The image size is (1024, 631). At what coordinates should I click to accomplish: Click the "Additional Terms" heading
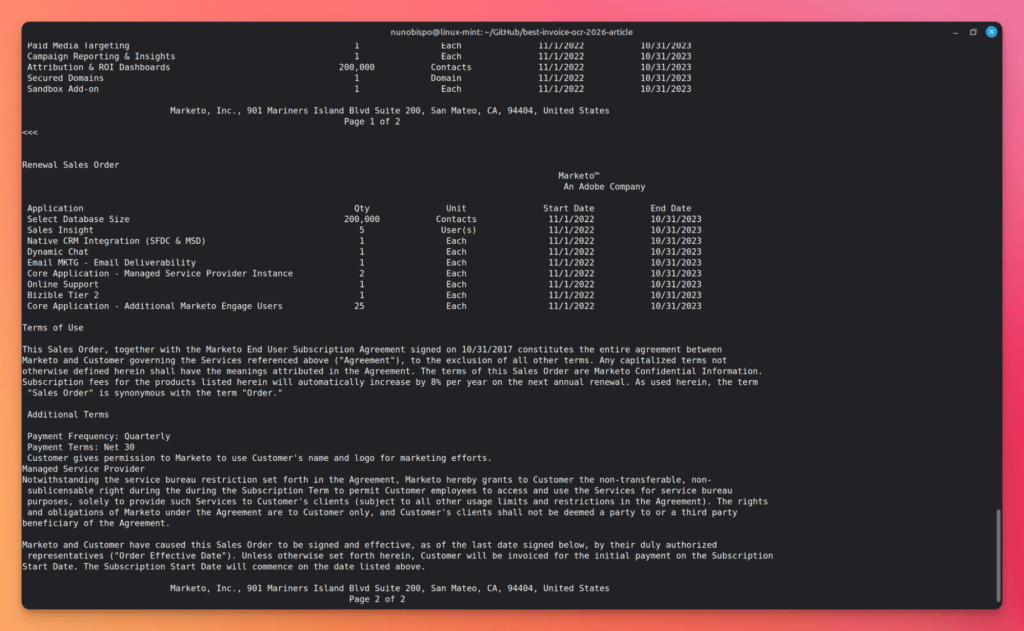pos(68,415)
